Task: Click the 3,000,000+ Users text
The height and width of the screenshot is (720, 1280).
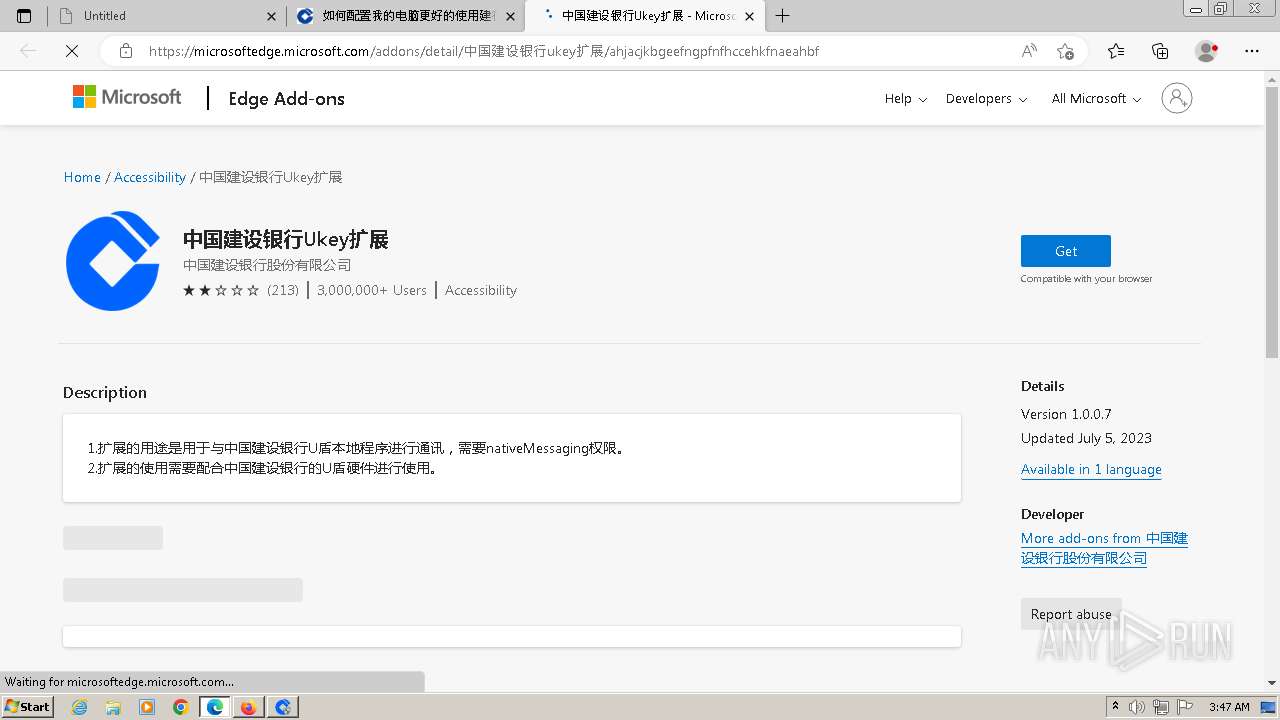Action: tap(372, 290)
